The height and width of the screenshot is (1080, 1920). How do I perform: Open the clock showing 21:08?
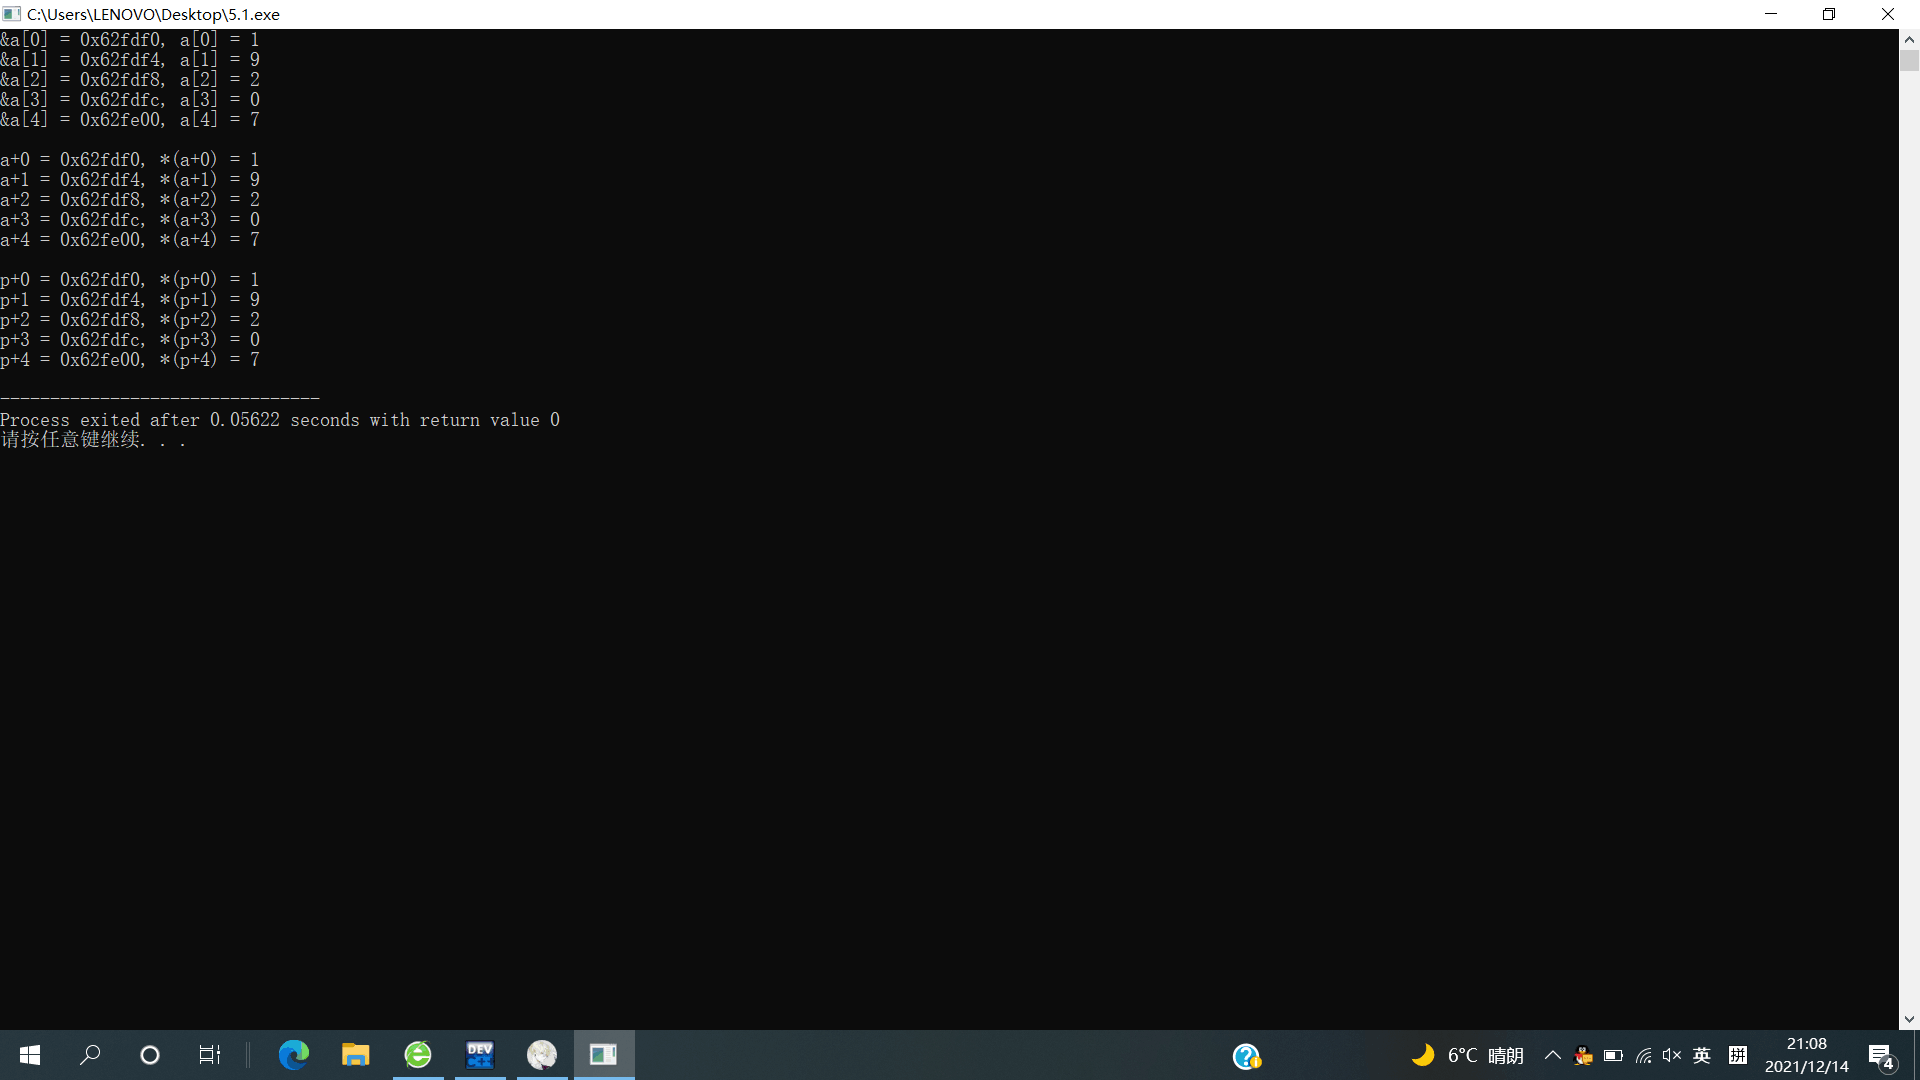coord(1806,1055)
